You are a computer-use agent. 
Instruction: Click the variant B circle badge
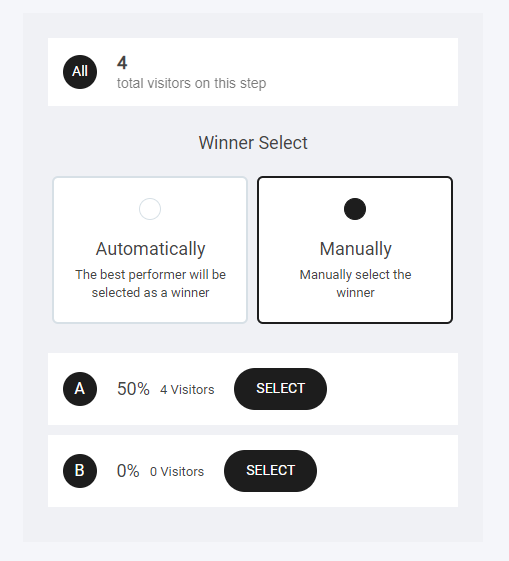(80, 471)
